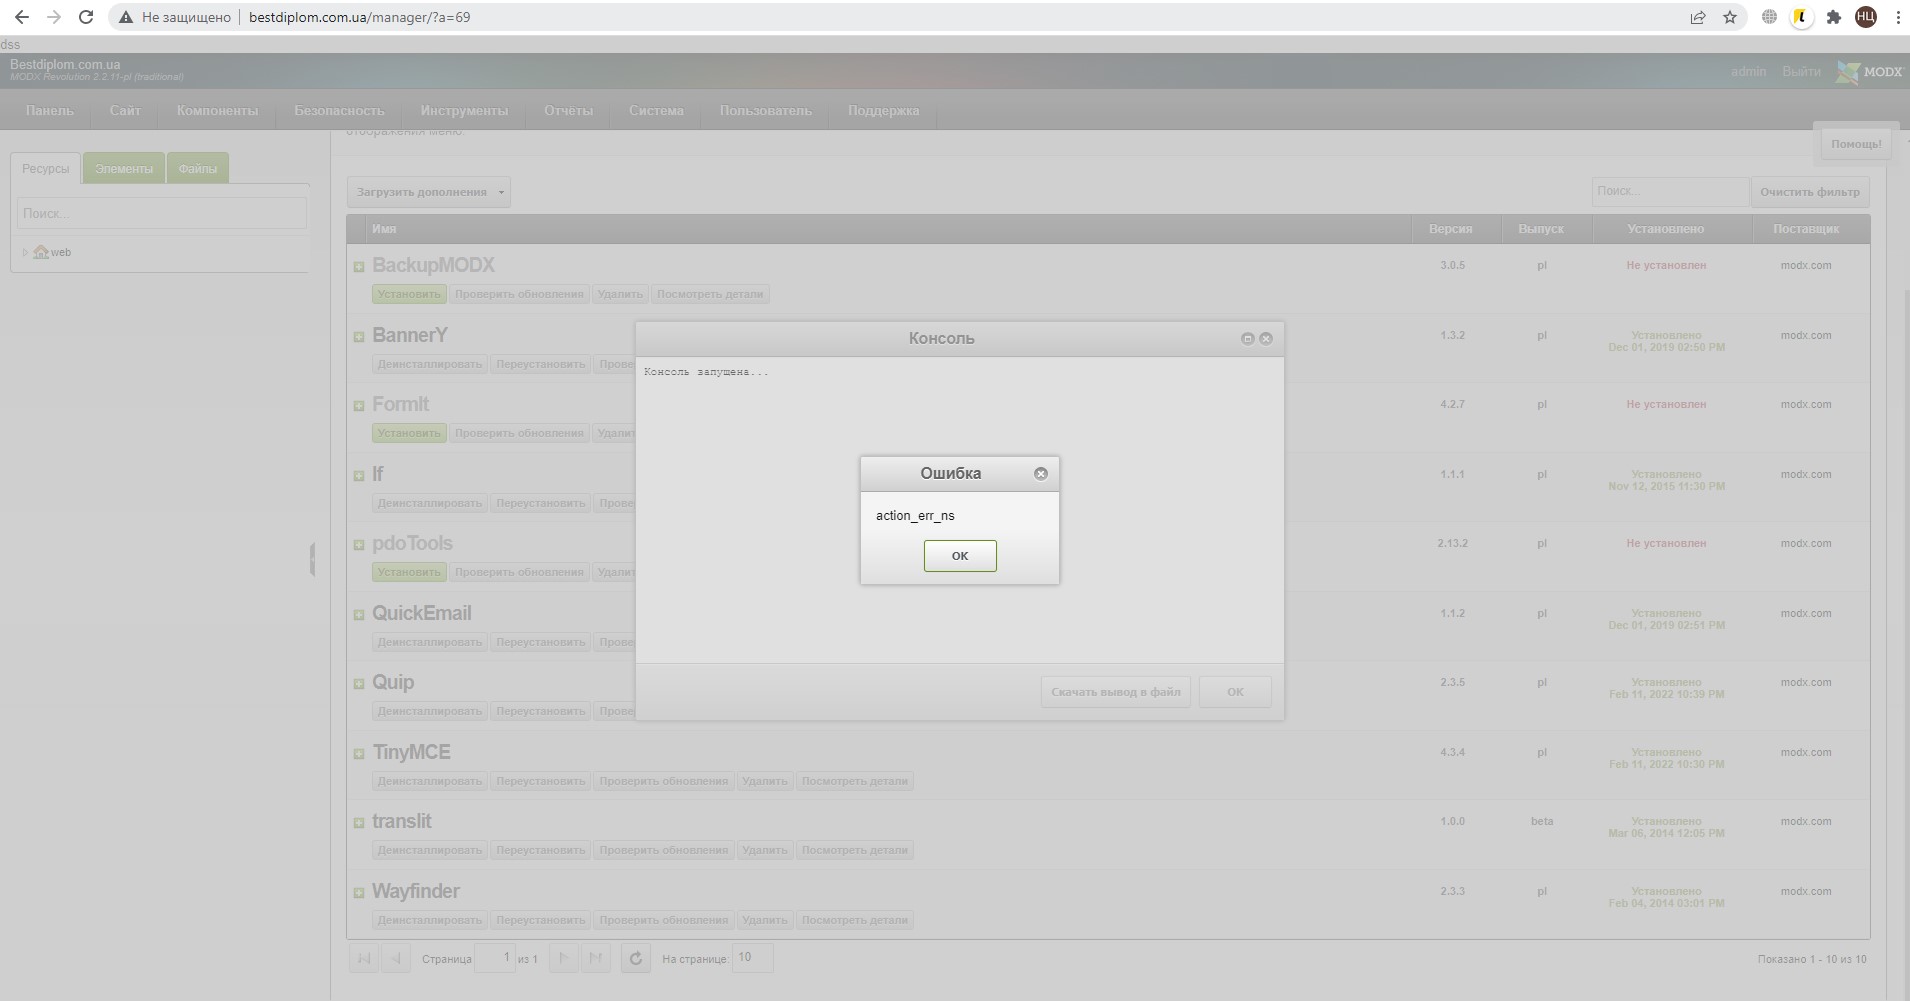Bookmark the page with the star icon
Screen dimensions: 1910x1001
point(1730,17)
